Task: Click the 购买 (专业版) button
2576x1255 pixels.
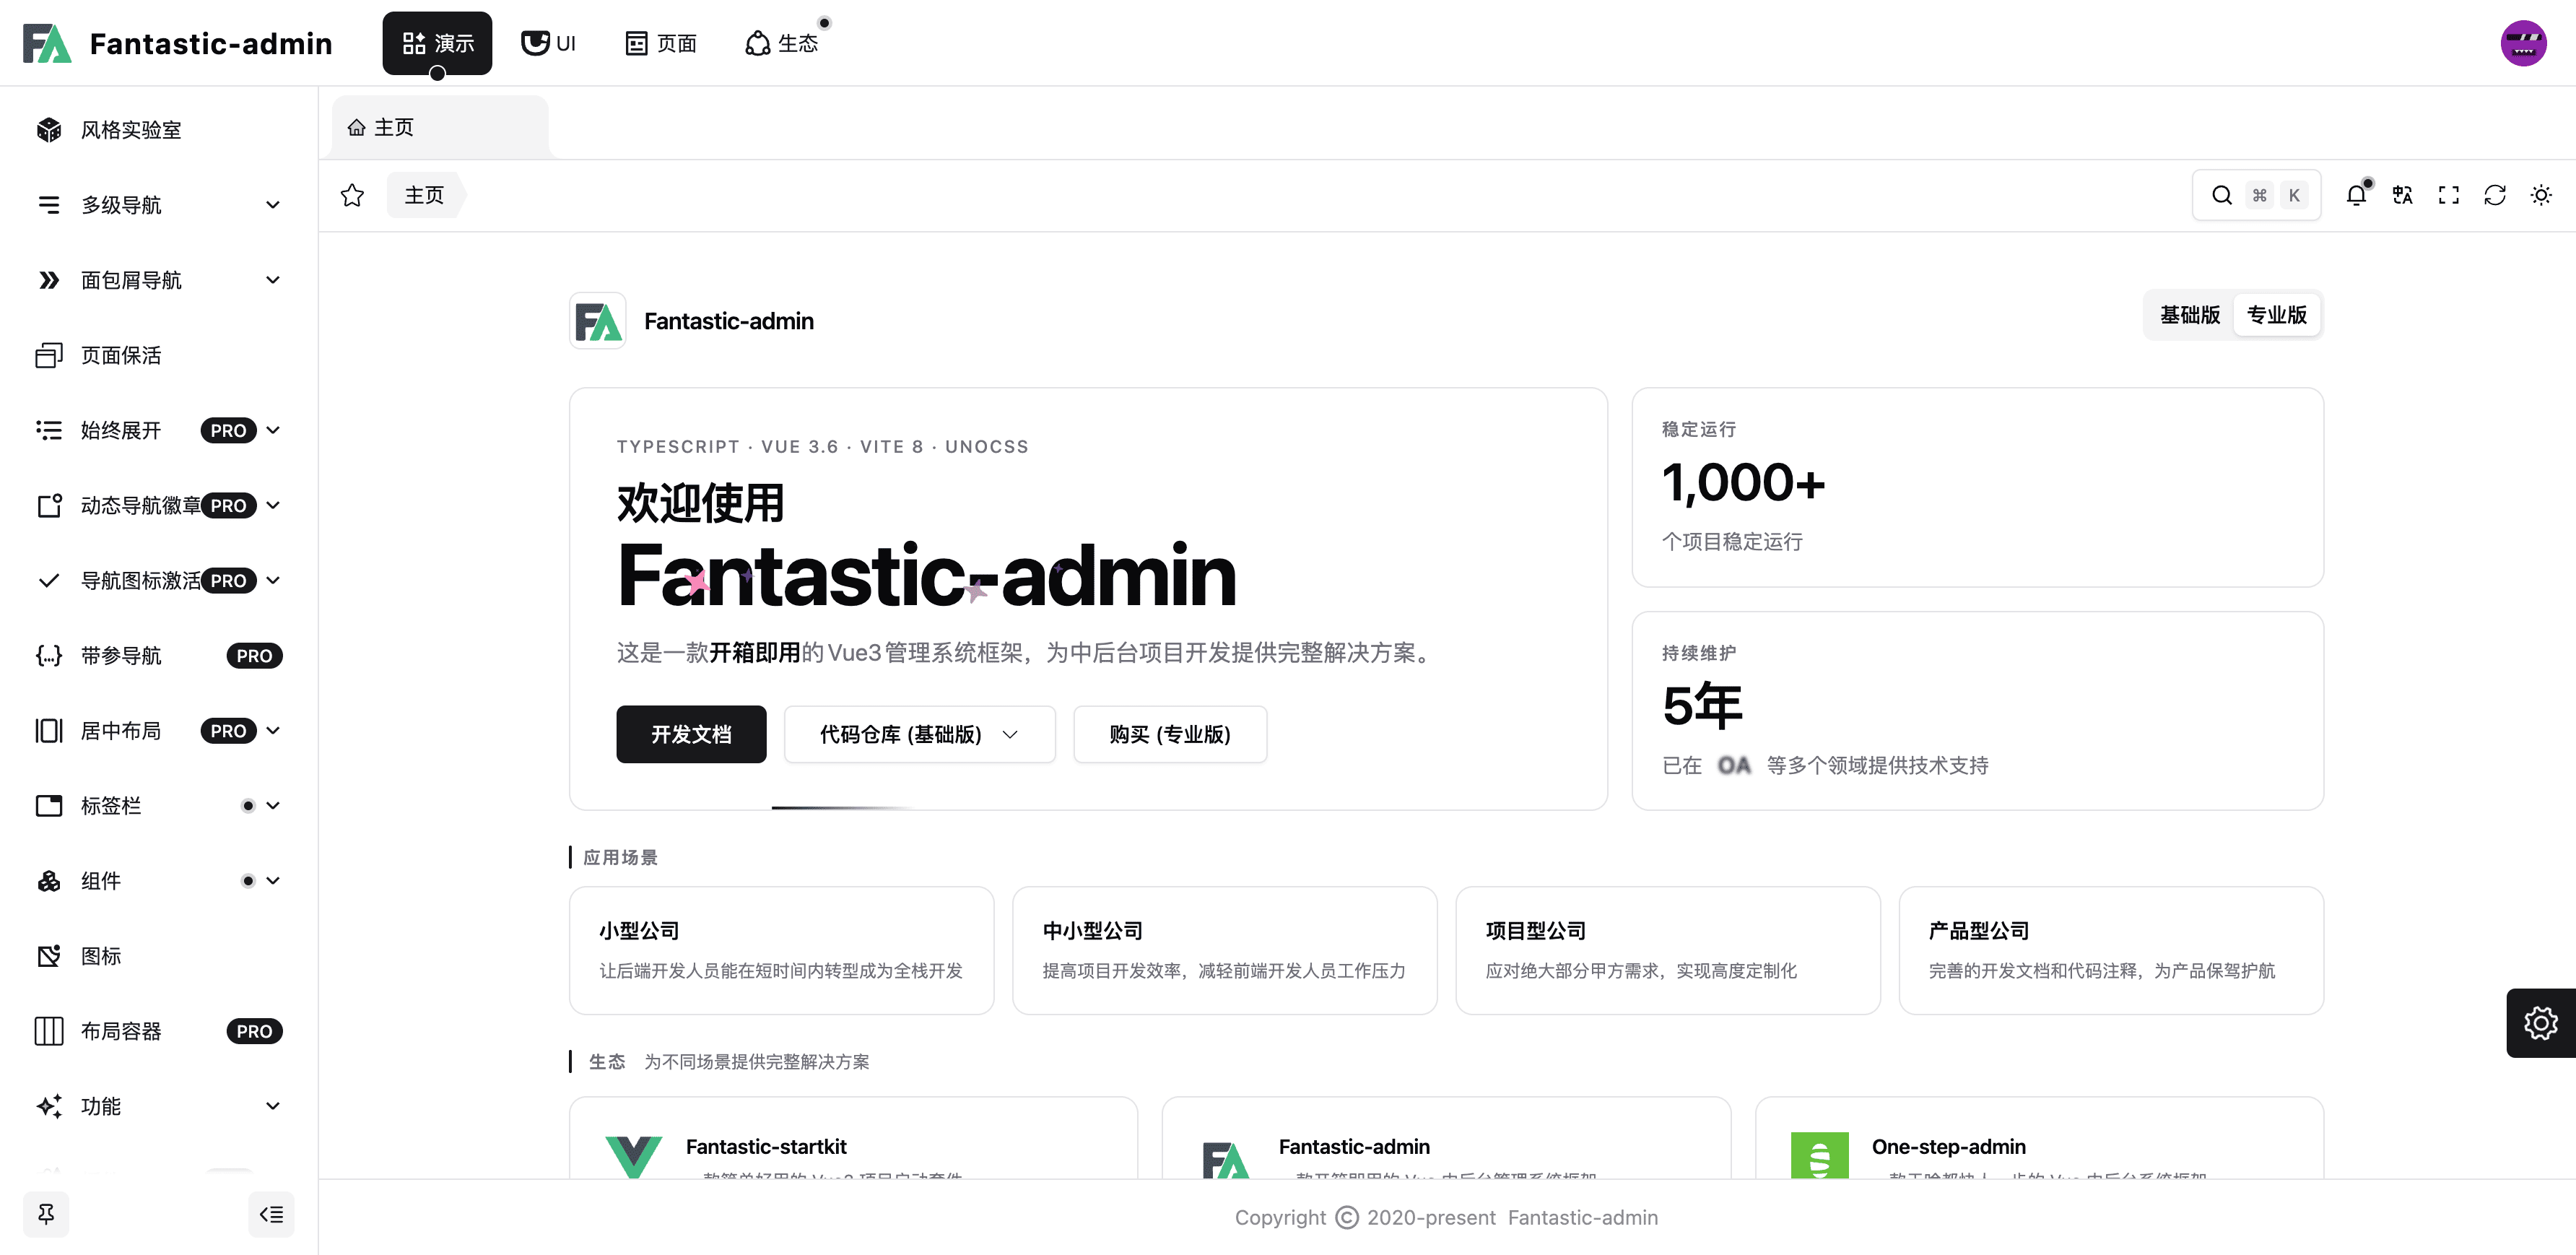Action: (x=1169, y=734)
